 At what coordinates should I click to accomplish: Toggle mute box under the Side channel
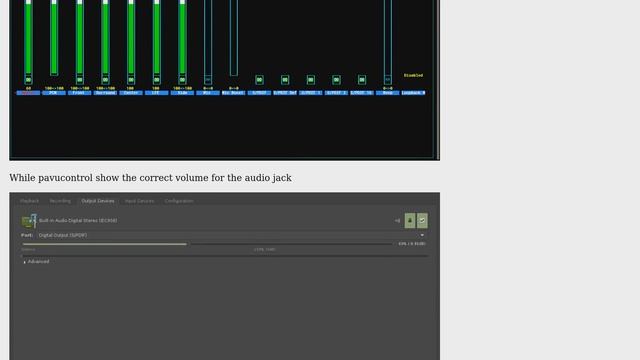182,80
